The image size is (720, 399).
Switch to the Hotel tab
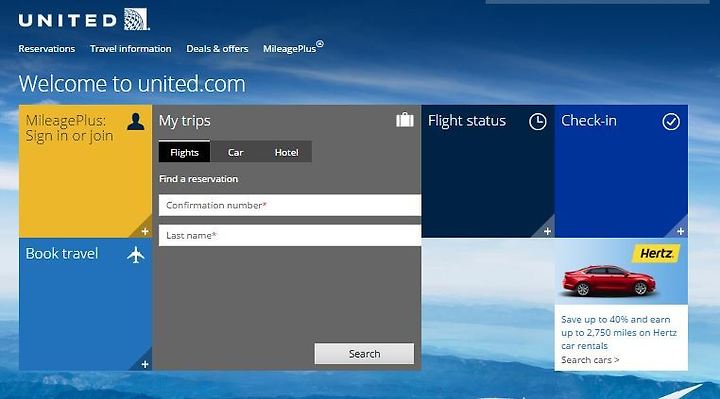point(287,152)
